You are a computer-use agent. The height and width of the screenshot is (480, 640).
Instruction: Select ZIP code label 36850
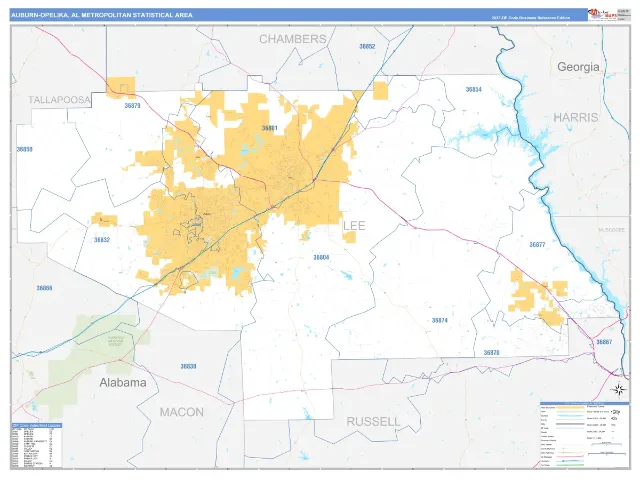(24, 149)
